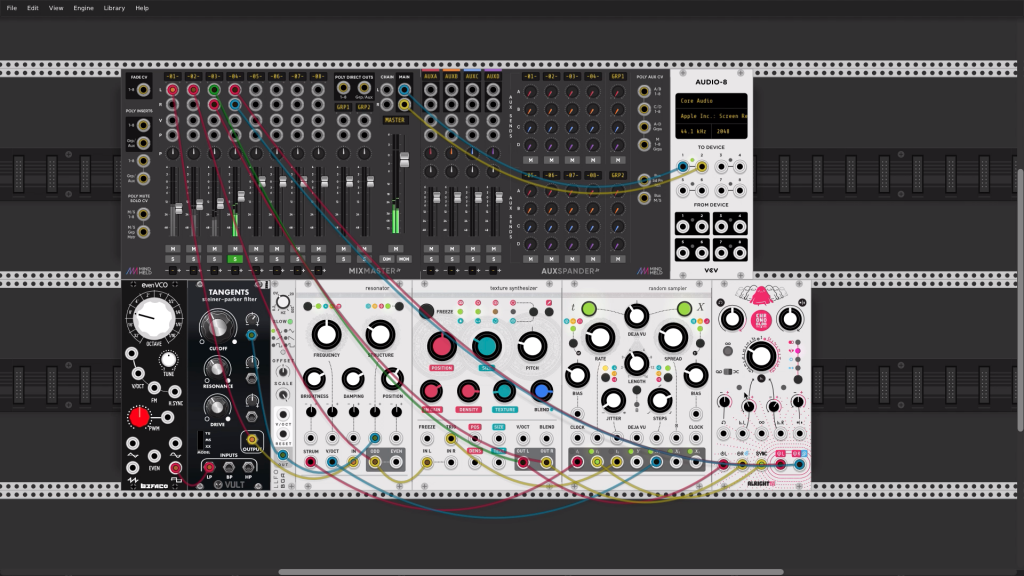Viewport: 1024px width, 576px height.
Task: Open the Help menu
Action: (x=142, y=8)
